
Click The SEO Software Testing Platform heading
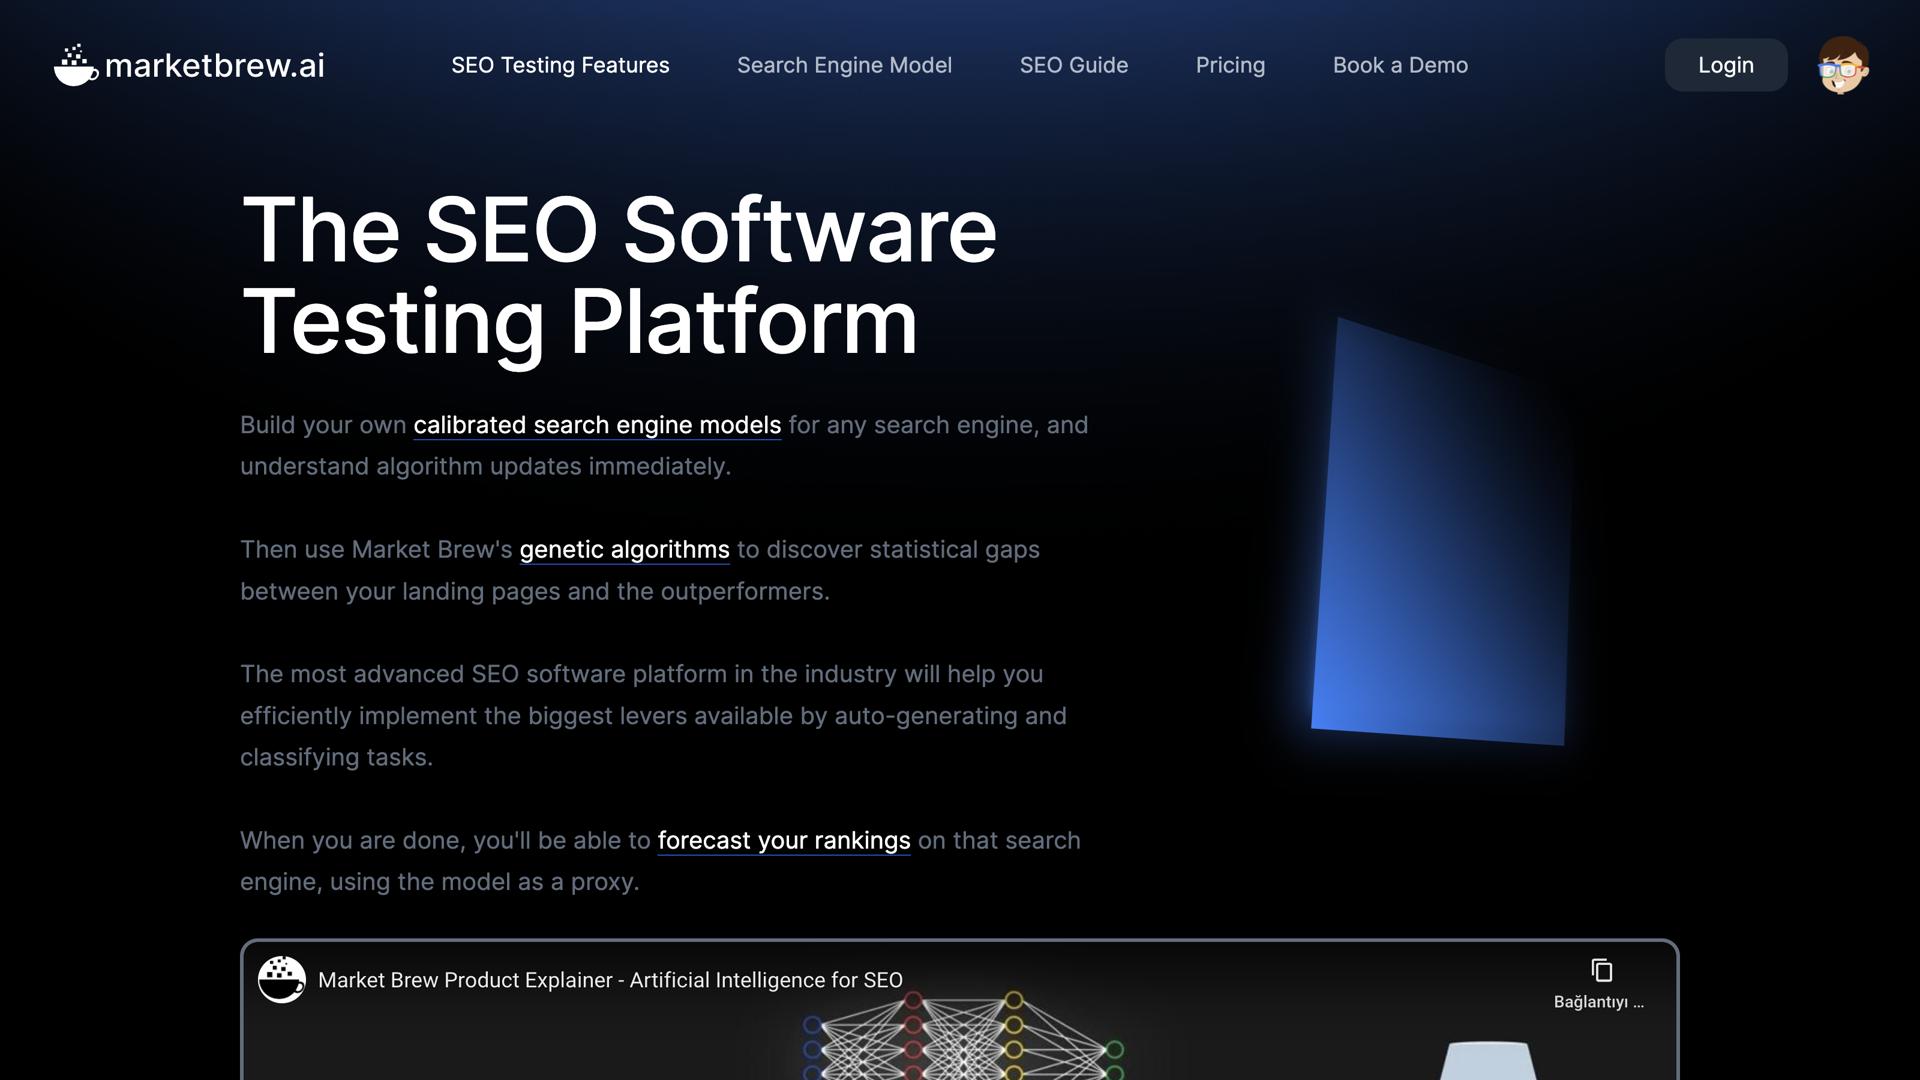(618, 275)
